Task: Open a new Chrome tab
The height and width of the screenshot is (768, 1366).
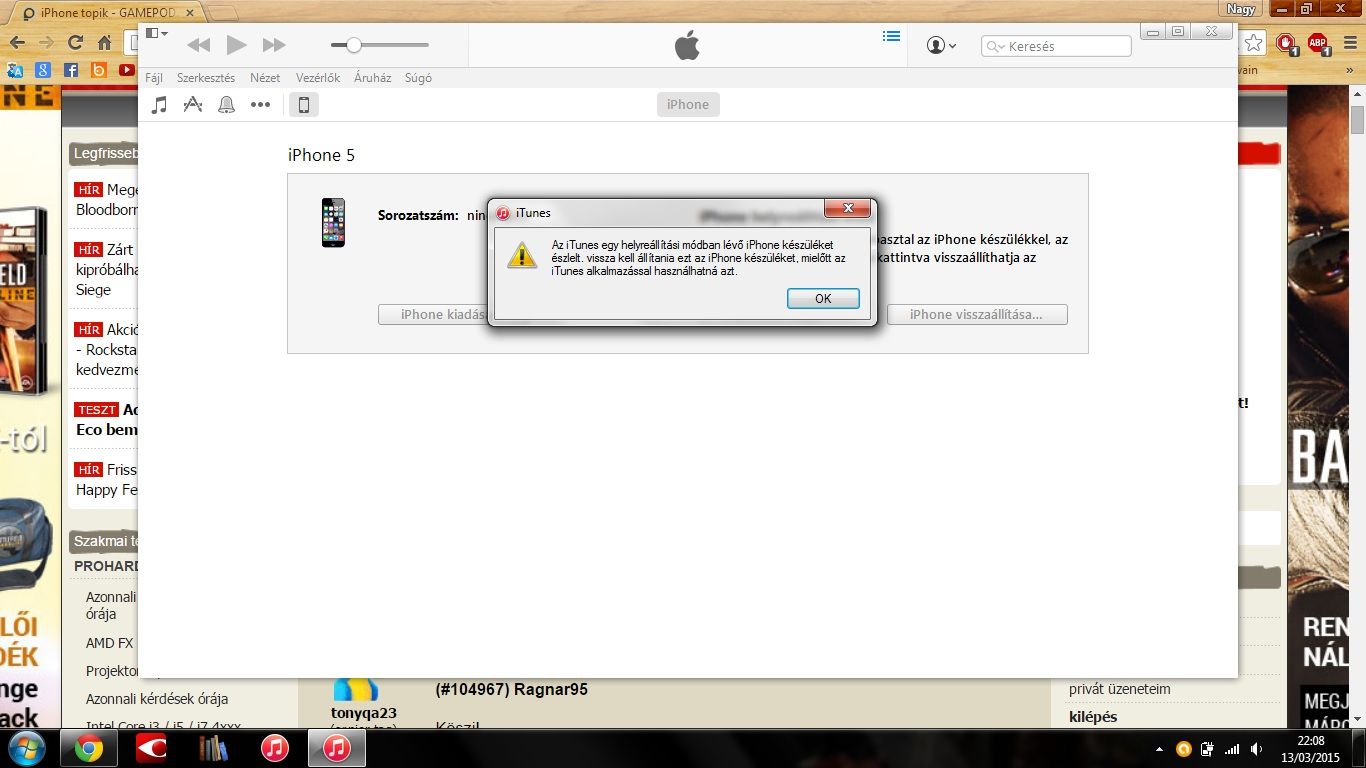Action: pos(223,13)
